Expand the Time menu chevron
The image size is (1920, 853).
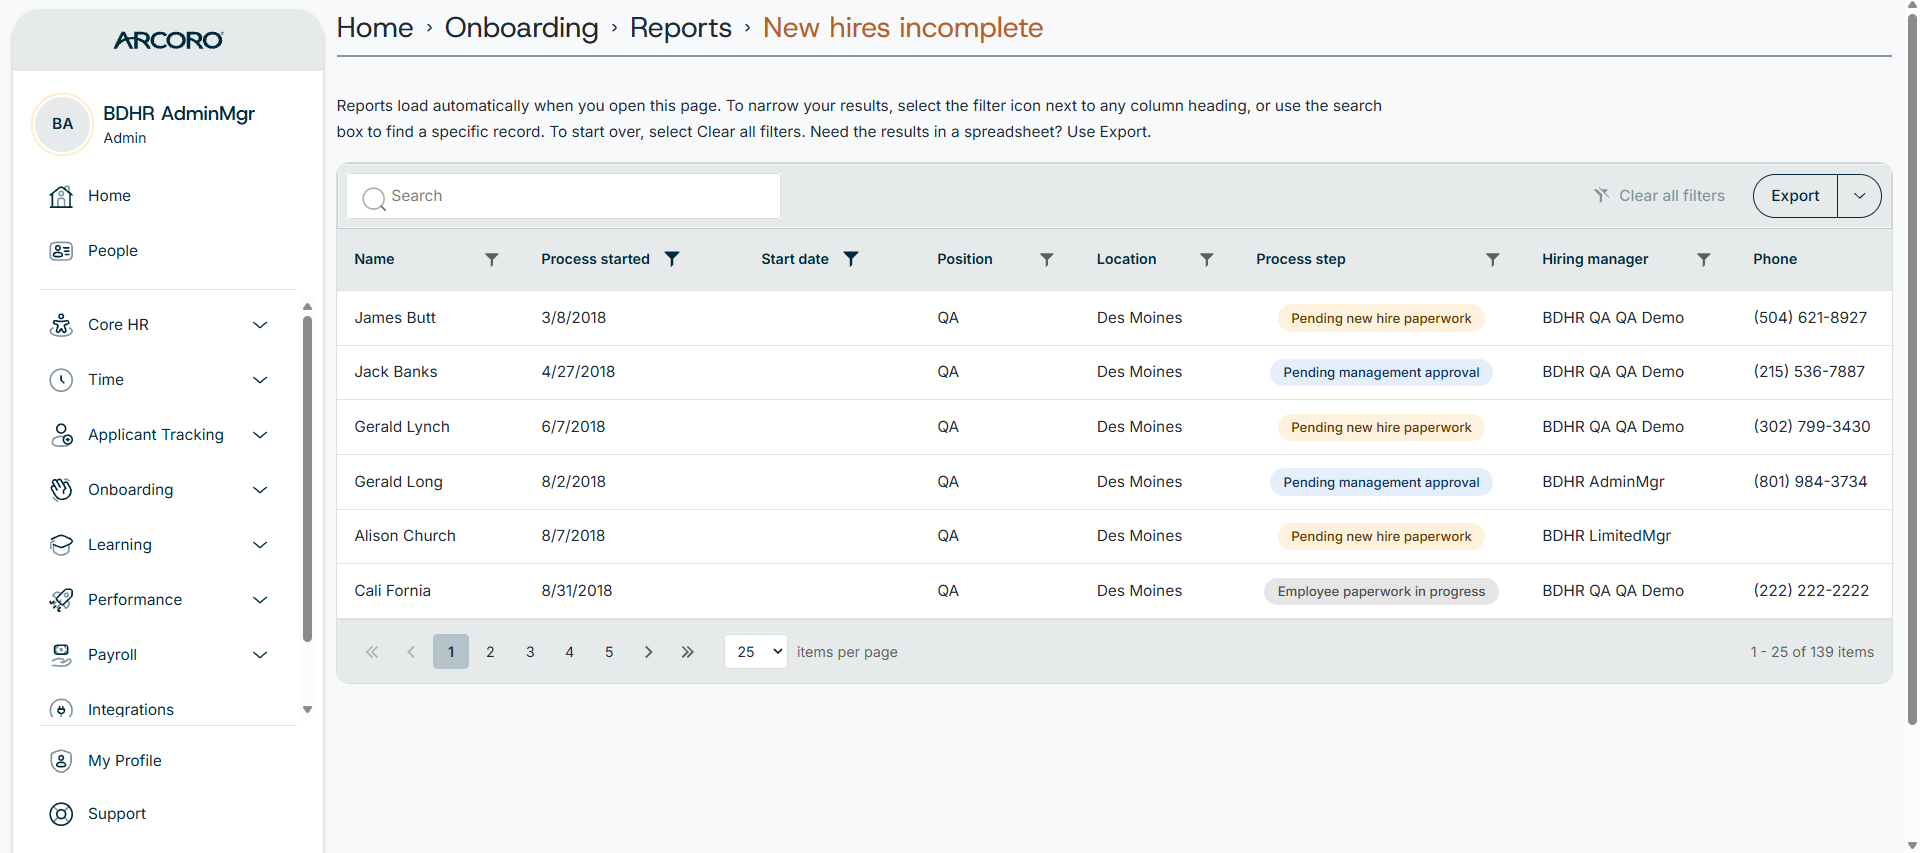tap(260, 380)
